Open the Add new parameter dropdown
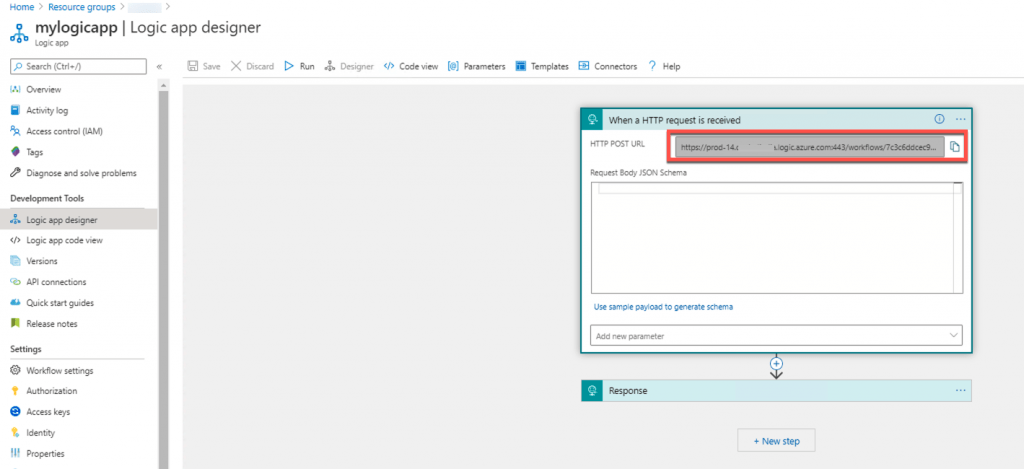Screen dimensions: 1024x469 pos(776,336)
